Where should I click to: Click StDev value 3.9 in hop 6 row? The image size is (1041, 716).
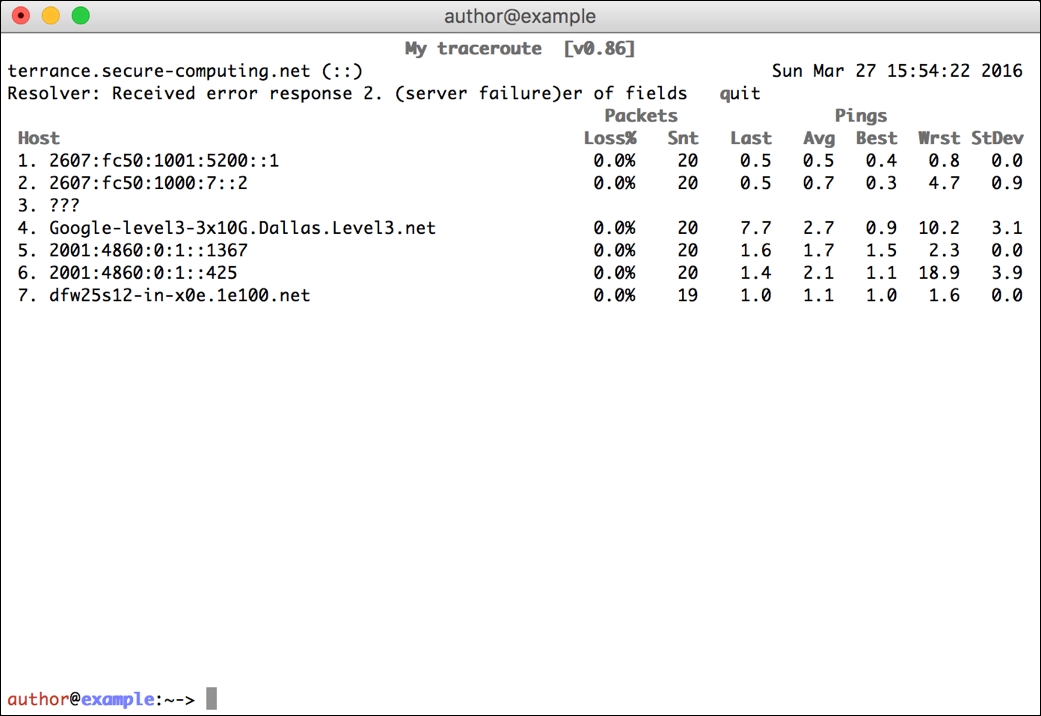pyautogui.click(x=1006, y=273)
